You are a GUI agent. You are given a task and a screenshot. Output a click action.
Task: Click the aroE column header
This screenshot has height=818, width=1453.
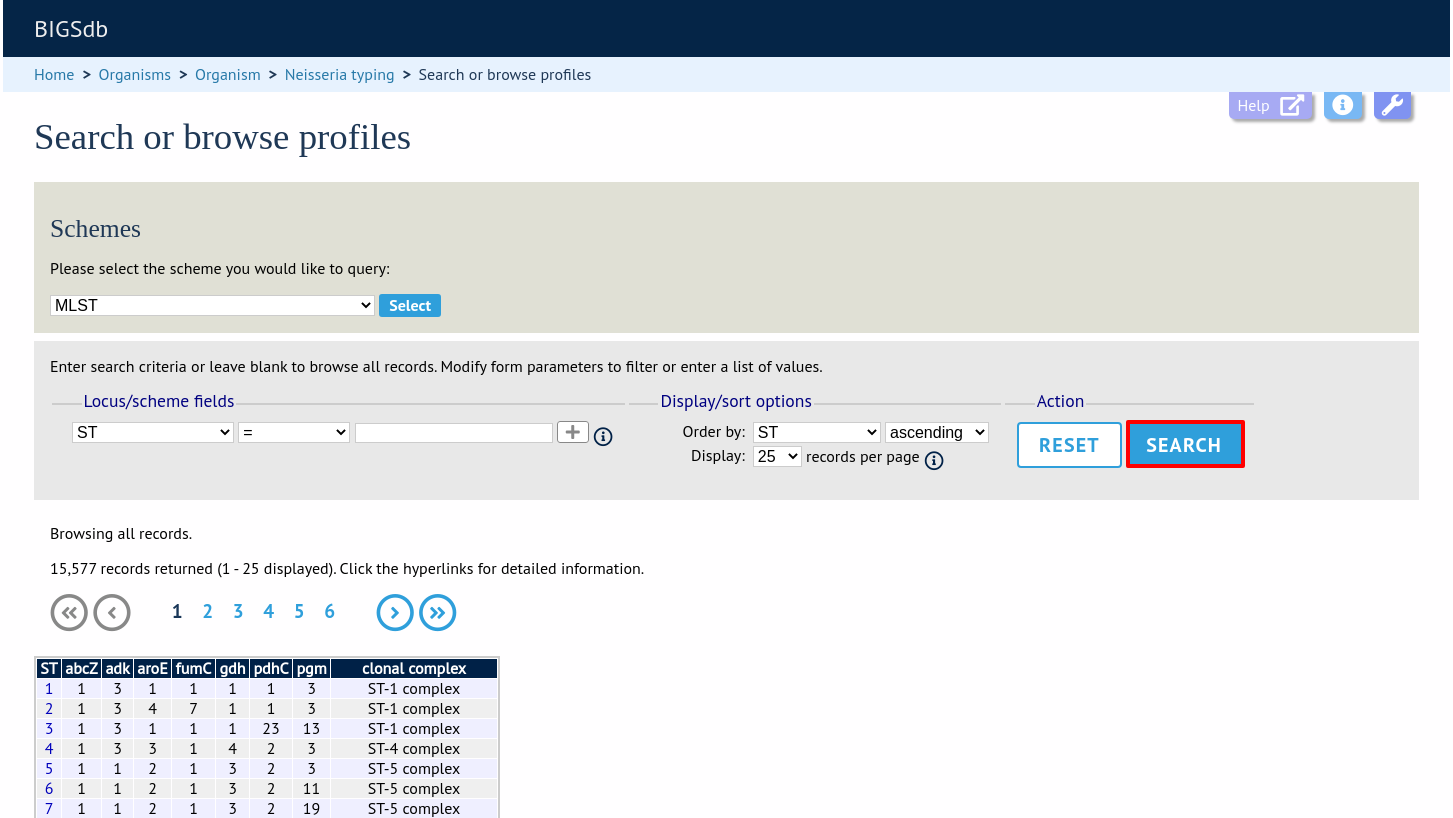153,669
